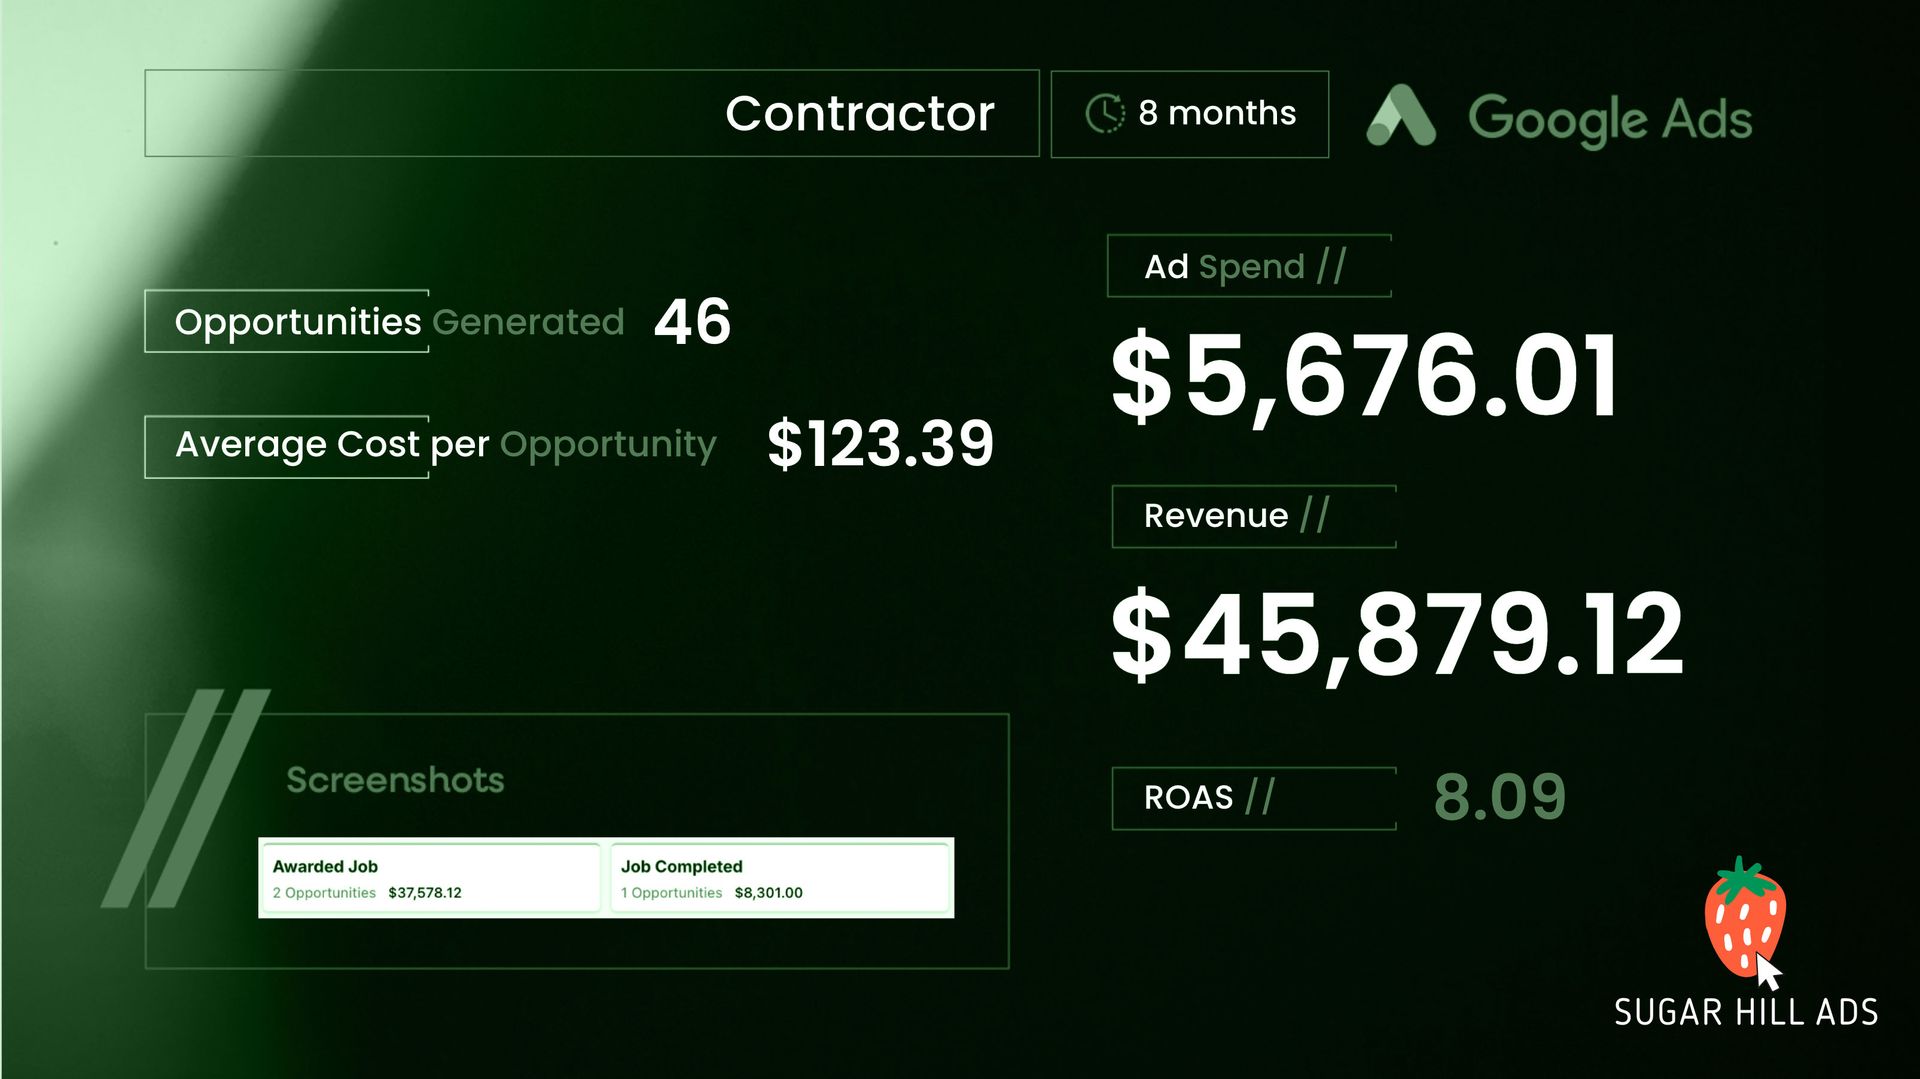
Task: Click the Google Ads wordmark text
Action: (1609, 119)
